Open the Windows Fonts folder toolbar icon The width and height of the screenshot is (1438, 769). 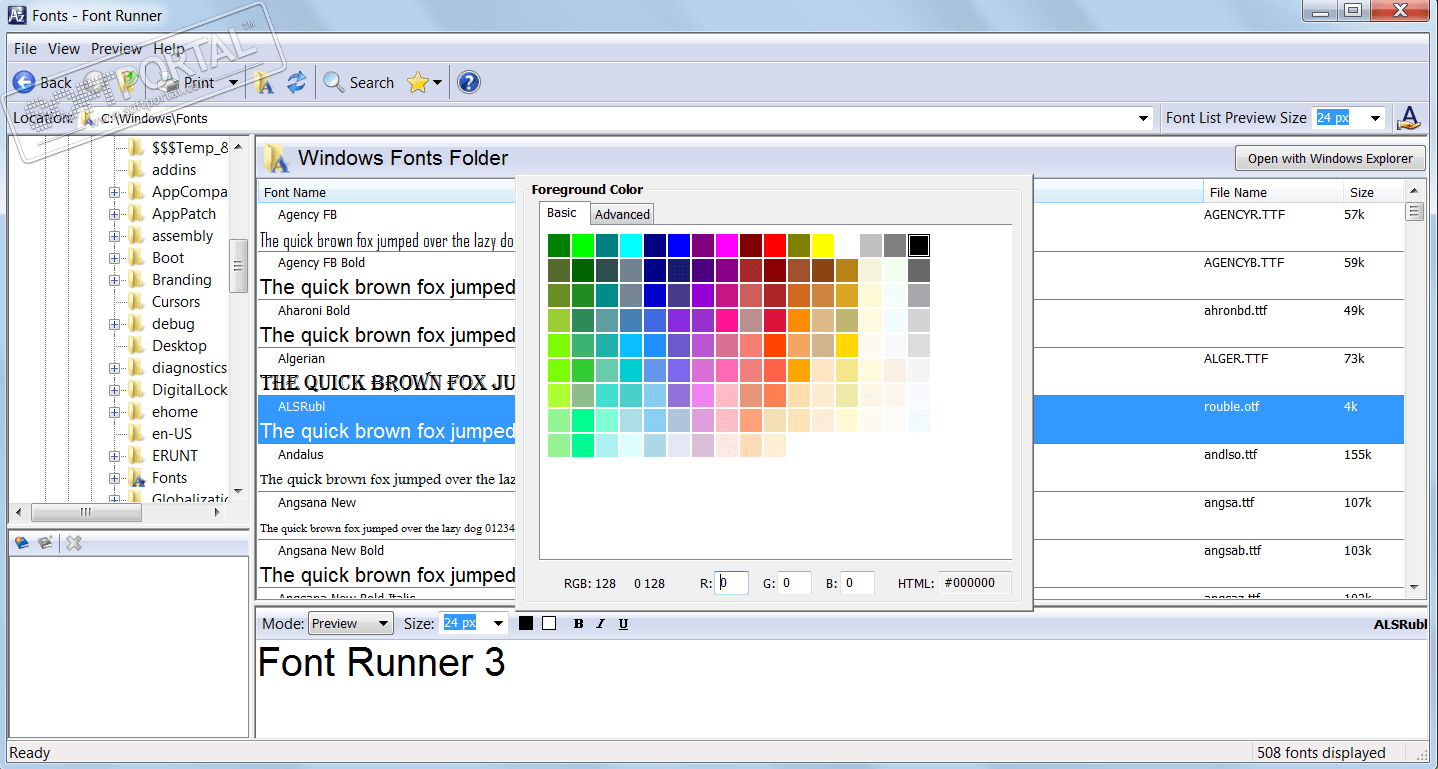[x=264, y=83]
